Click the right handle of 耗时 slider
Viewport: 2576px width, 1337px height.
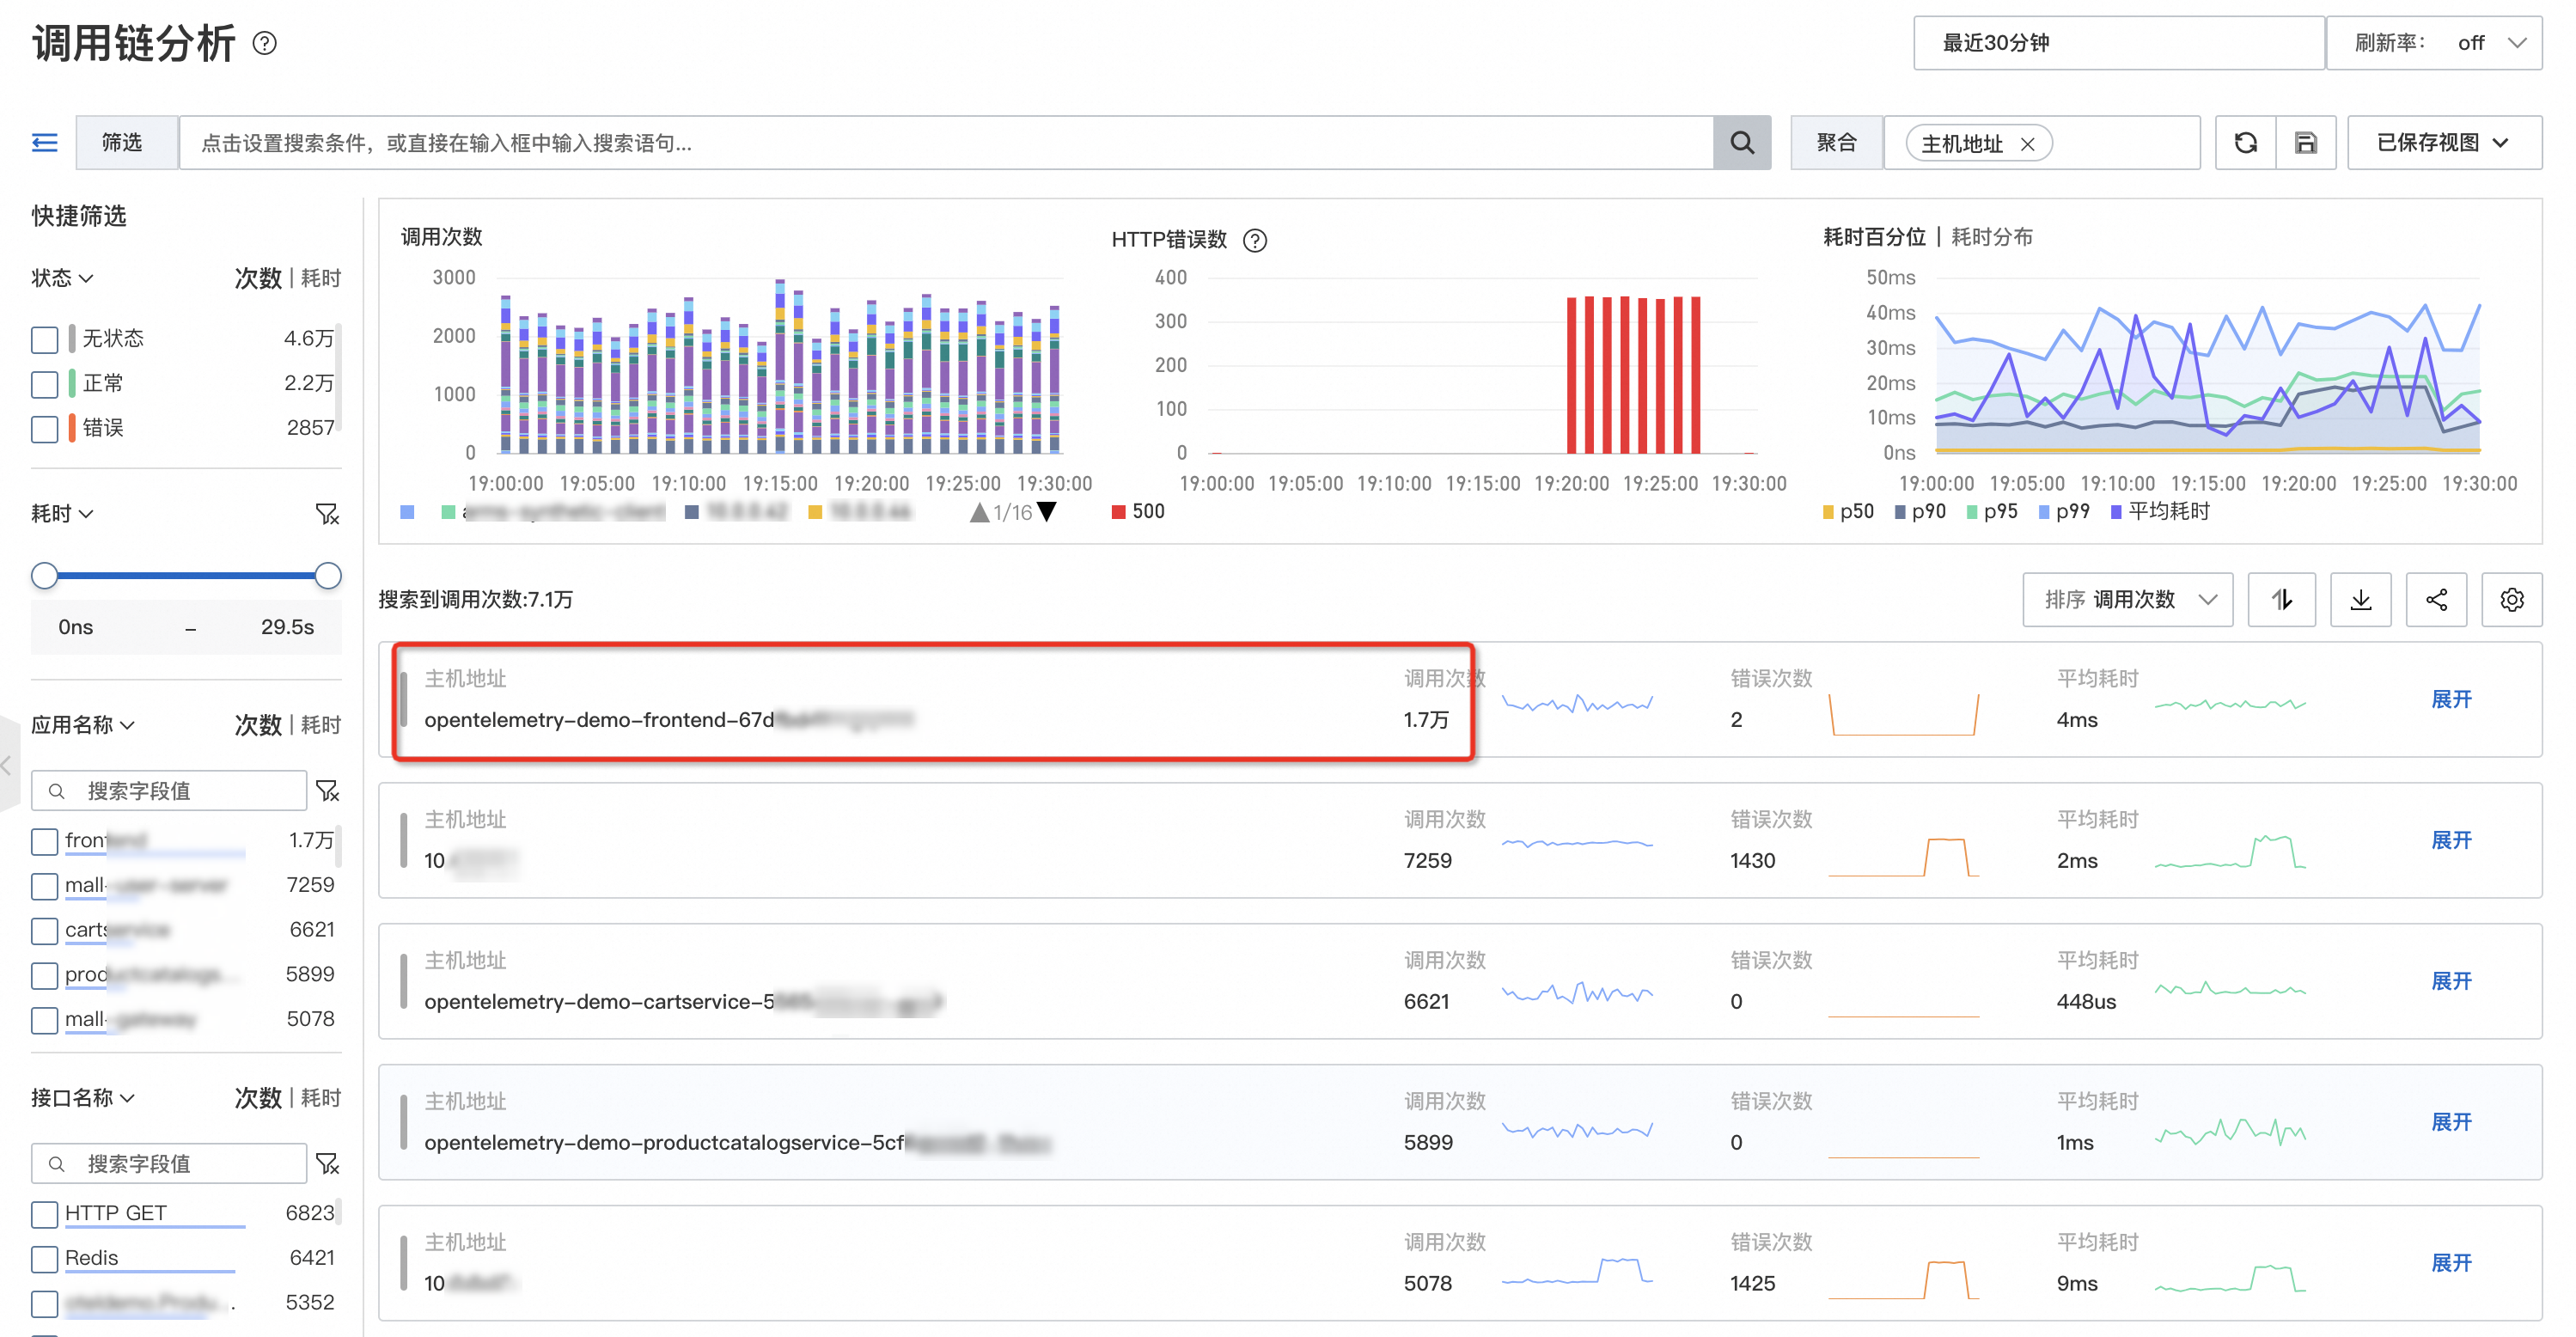click(328, 576)
